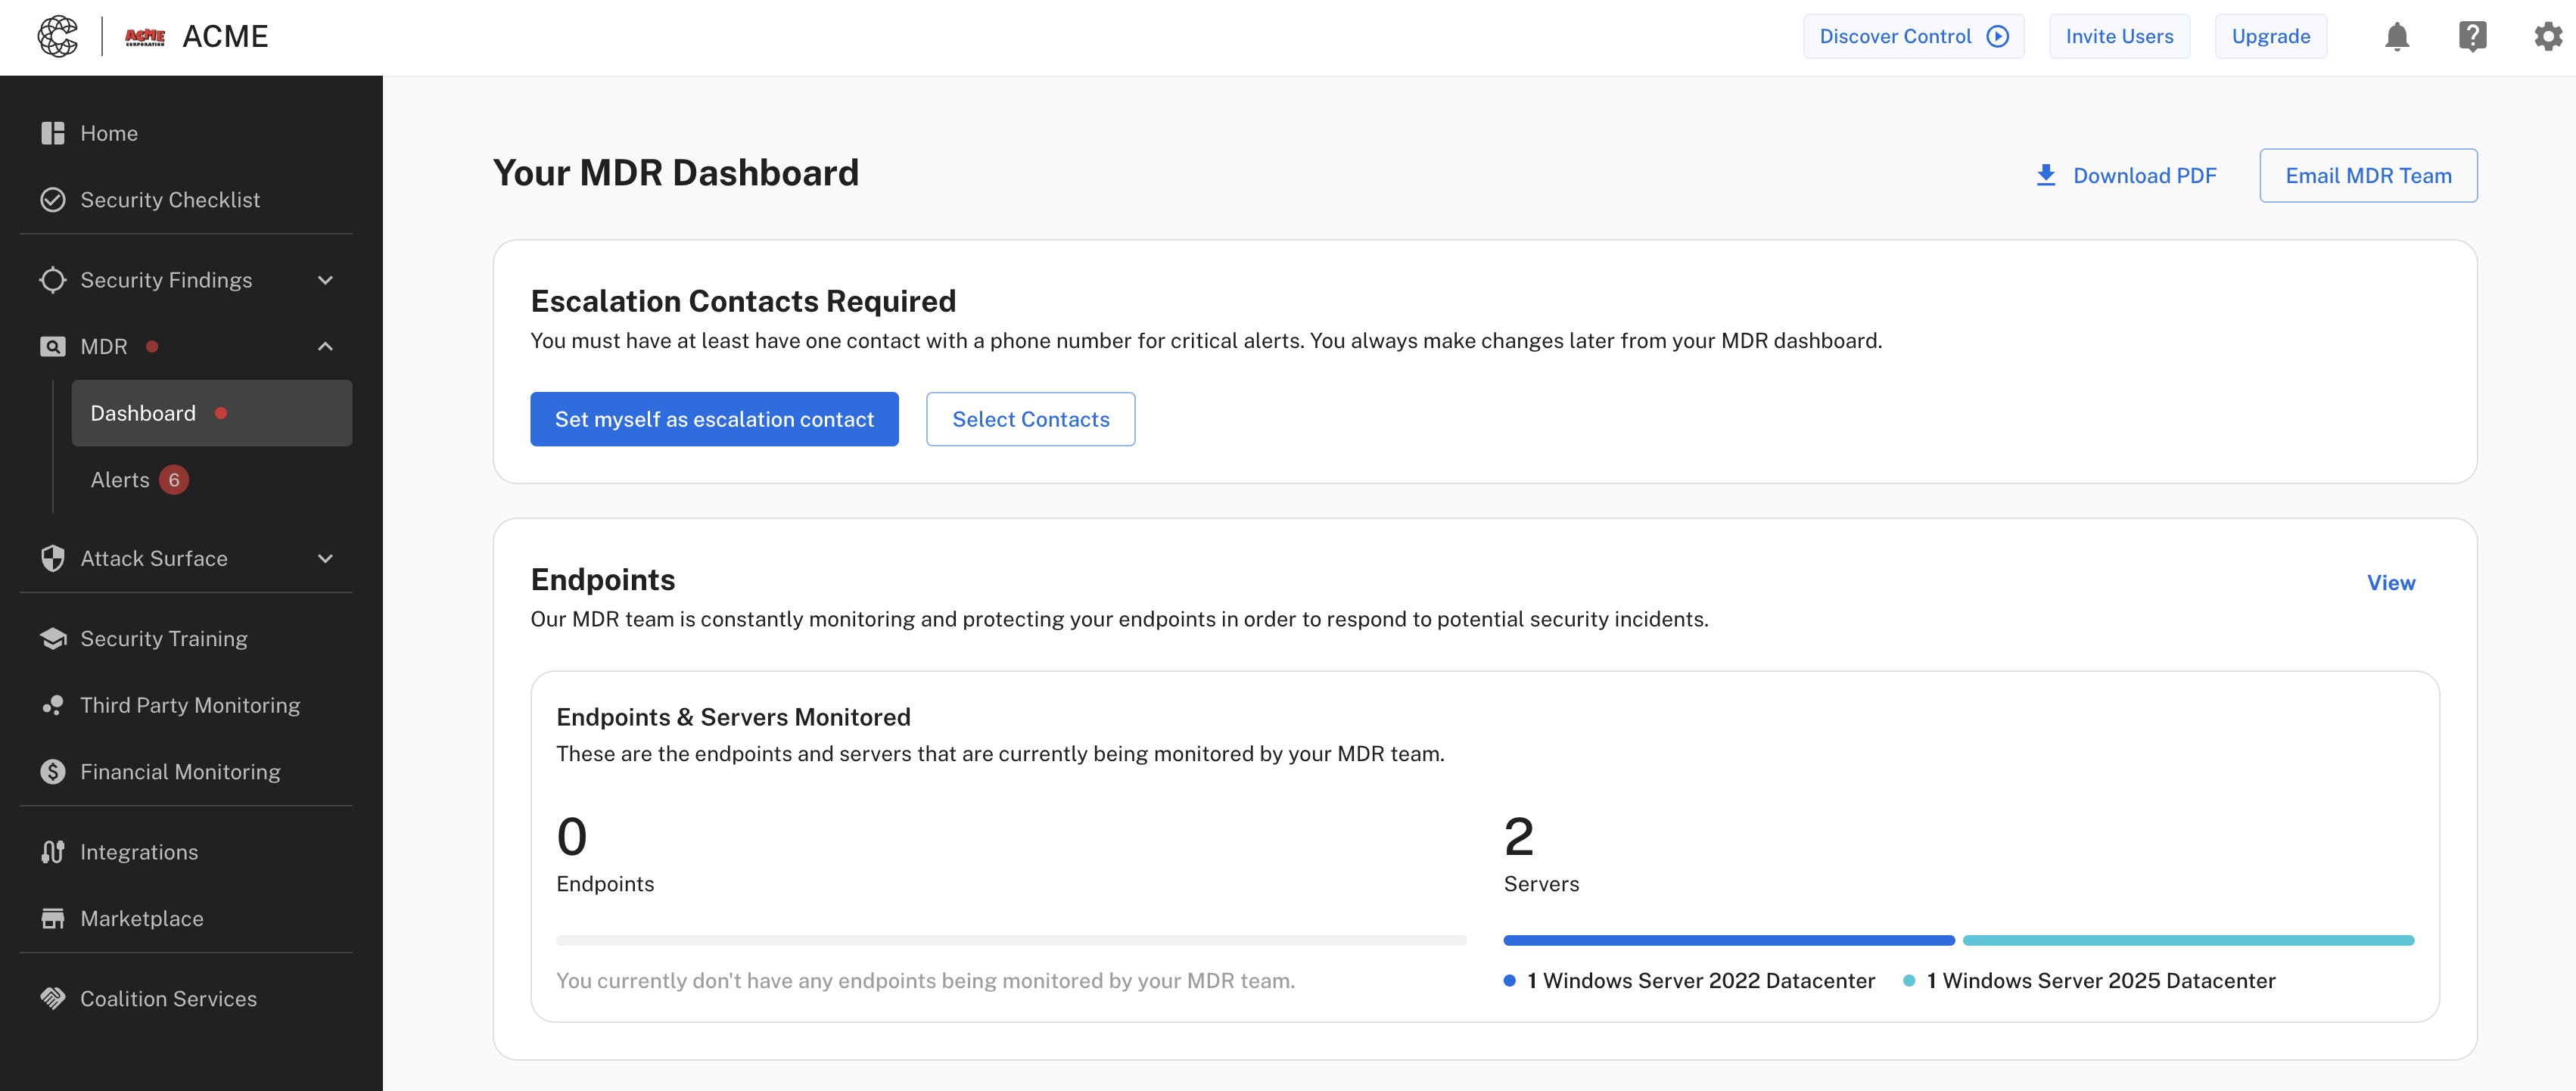
Task: Click the '0' Endpoints count value
Action: pos(572,836)
